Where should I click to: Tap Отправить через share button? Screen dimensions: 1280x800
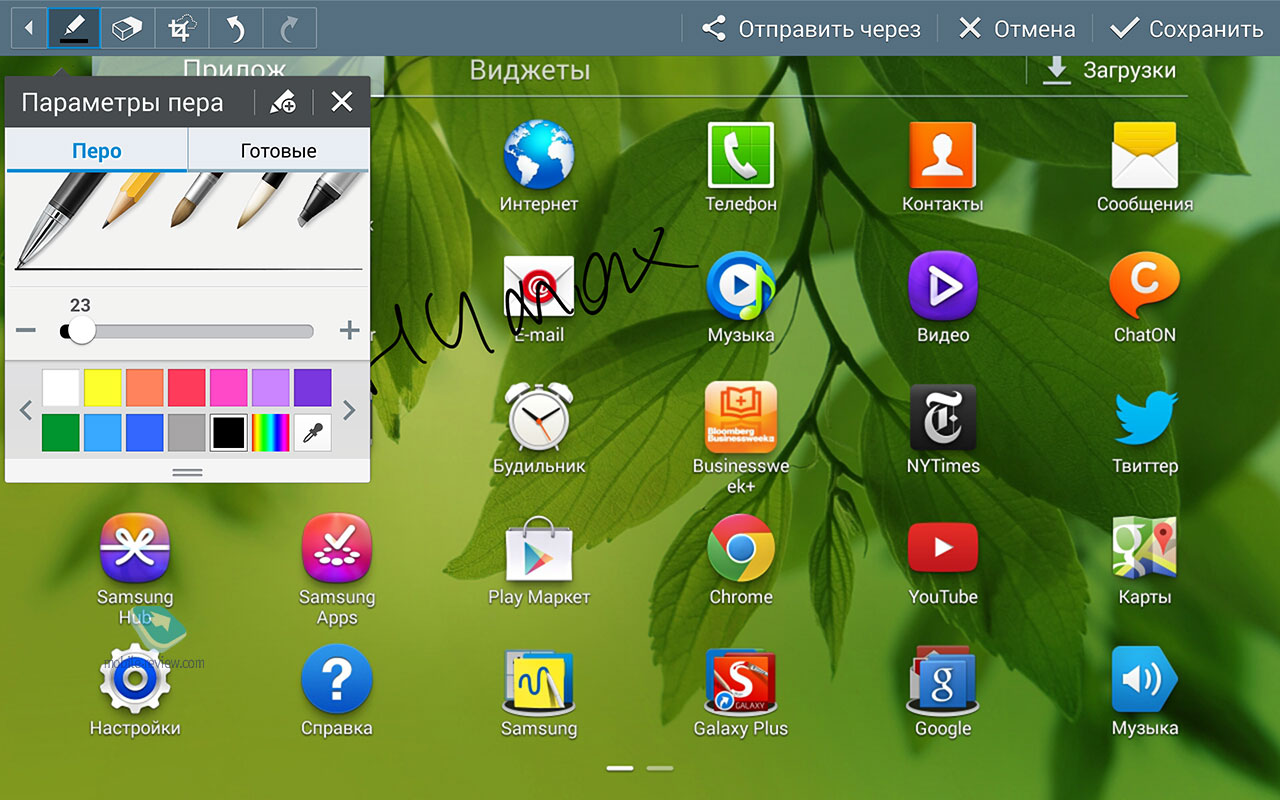pos(811,29)
